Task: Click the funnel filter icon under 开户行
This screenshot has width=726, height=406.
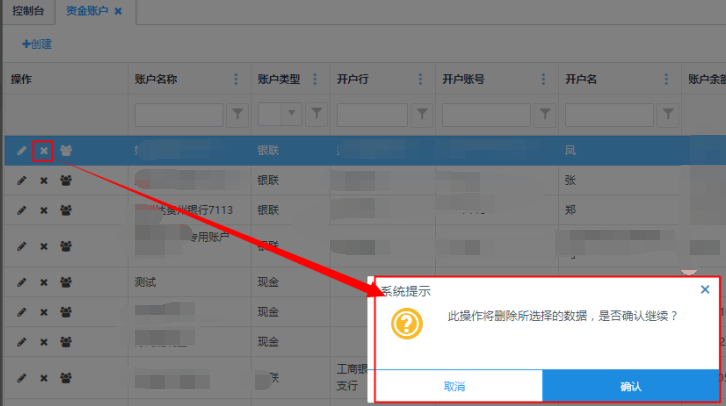Action: 421,115
